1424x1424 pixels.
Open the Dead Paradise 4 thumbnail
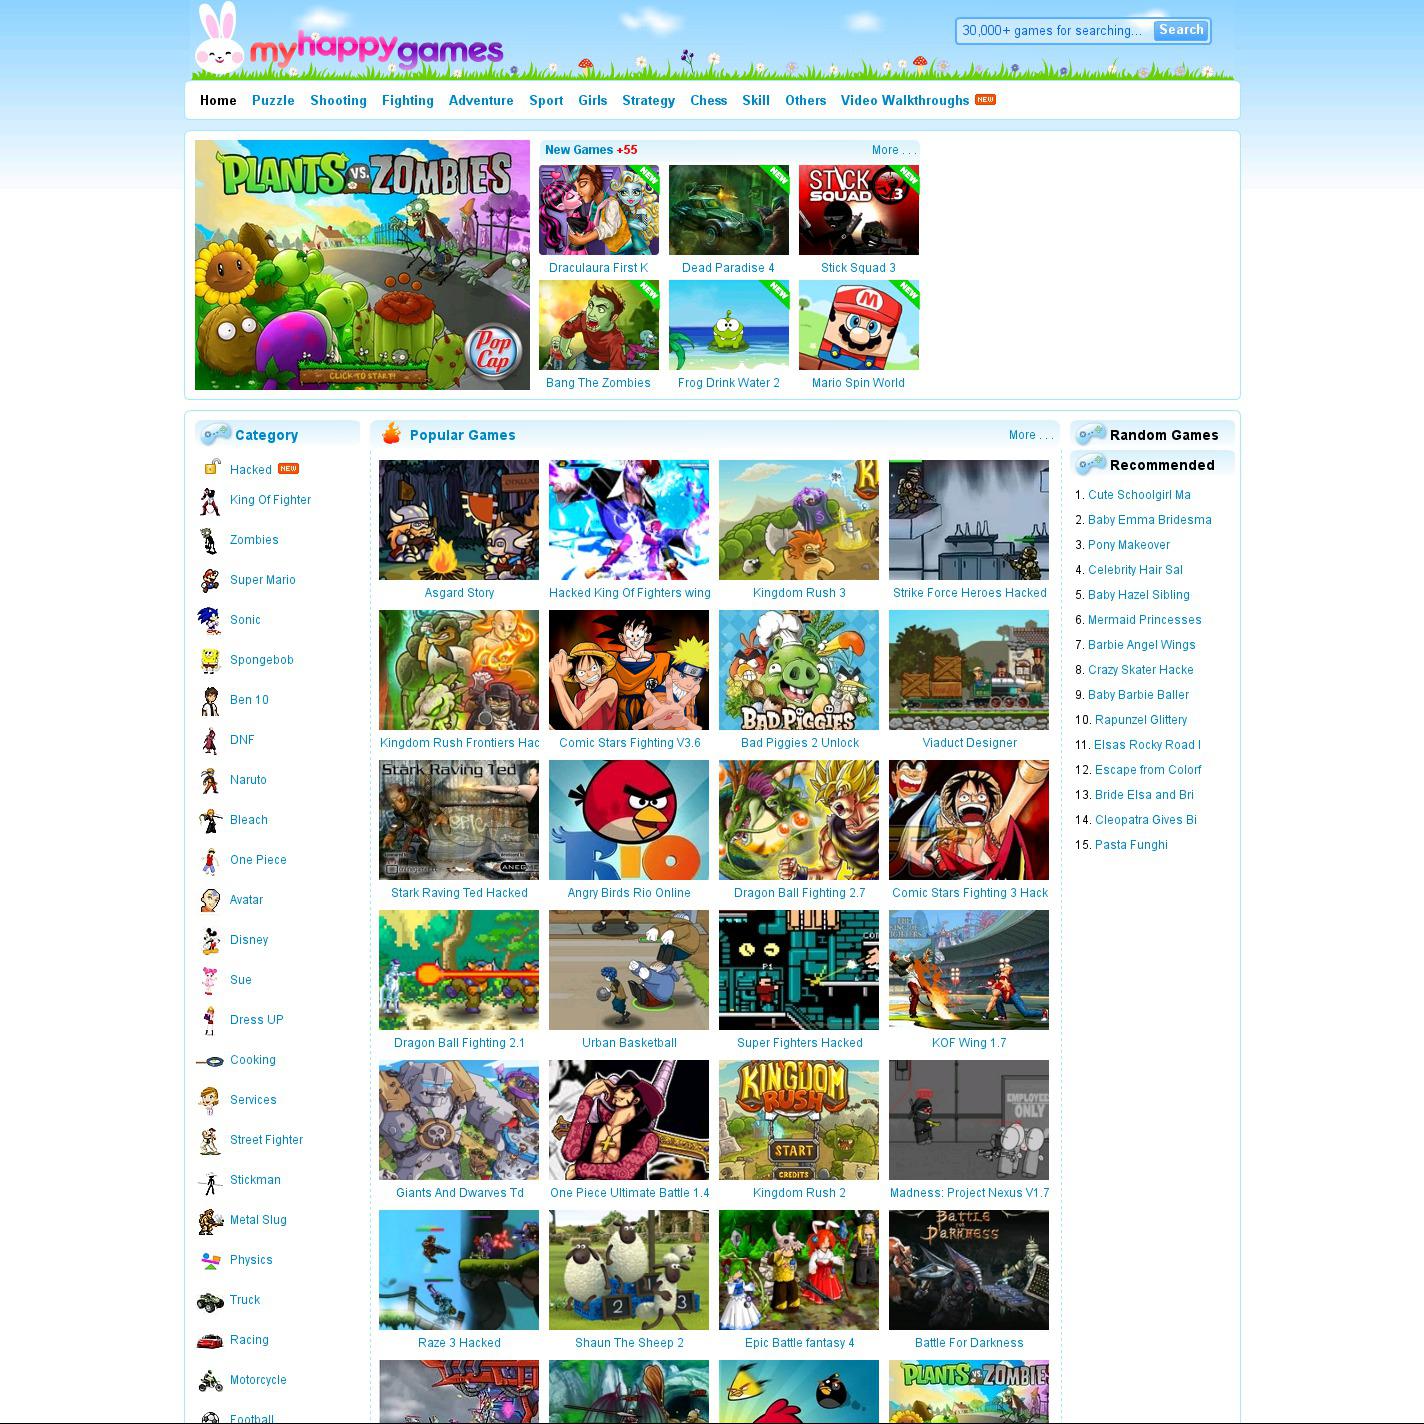point(729,210)
